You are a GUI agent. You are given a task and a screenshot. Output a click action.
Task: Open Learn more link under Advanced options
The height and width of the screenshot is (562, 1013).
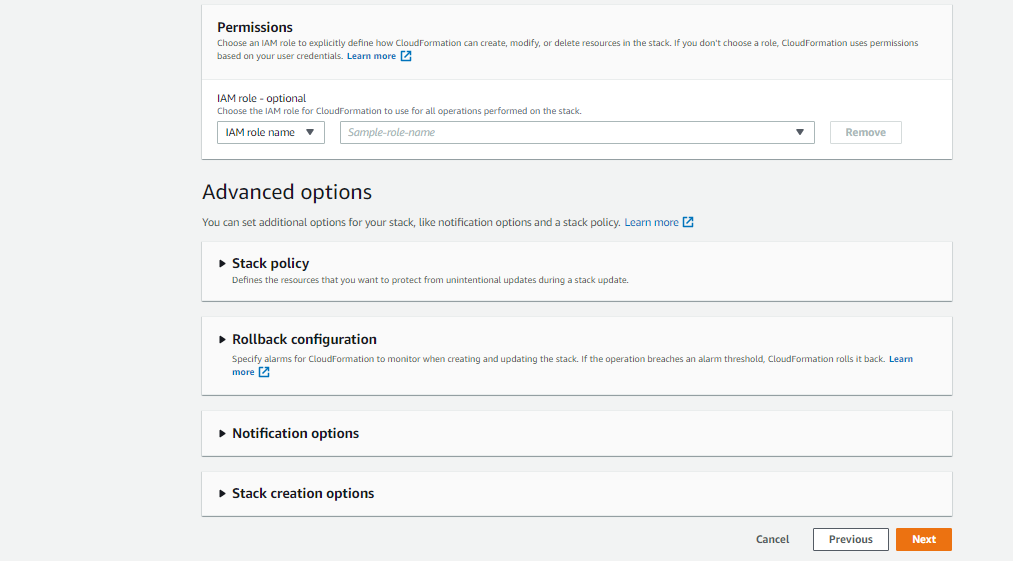tap(651, 222)
